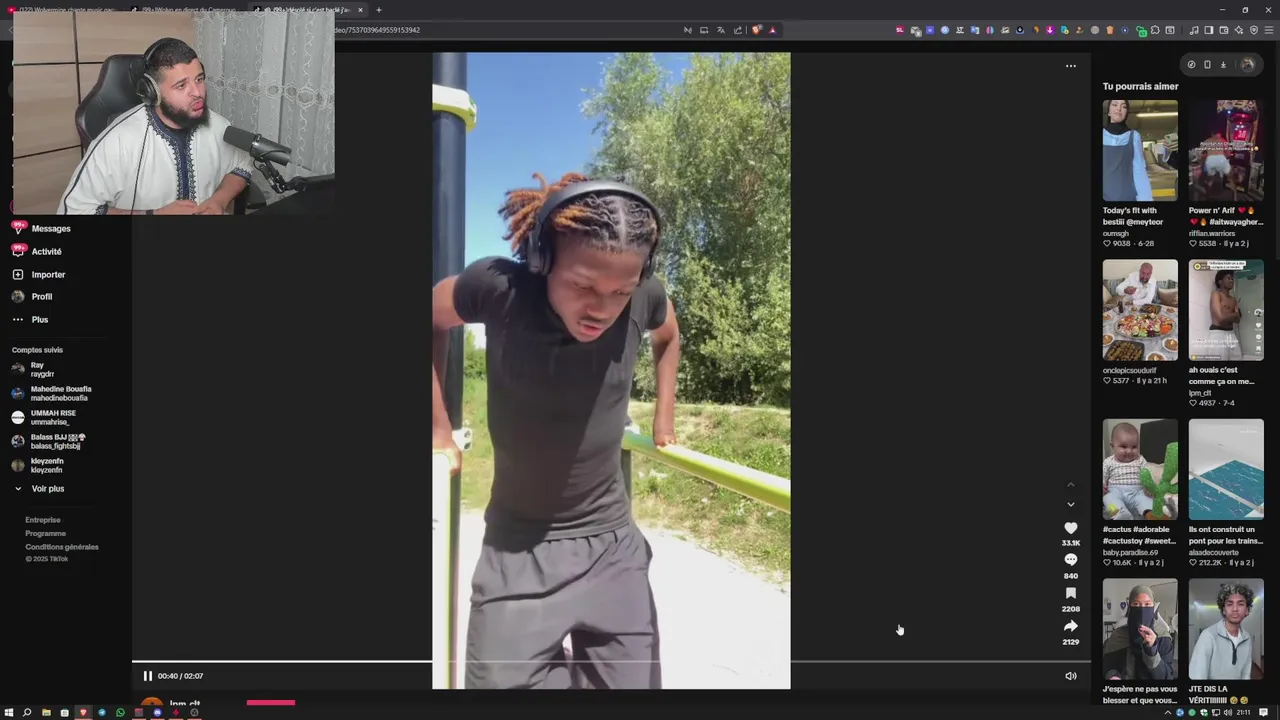Open comments via the speech bubble icon
This screenshot has height=720, width=1280.
pos(1070,560)
